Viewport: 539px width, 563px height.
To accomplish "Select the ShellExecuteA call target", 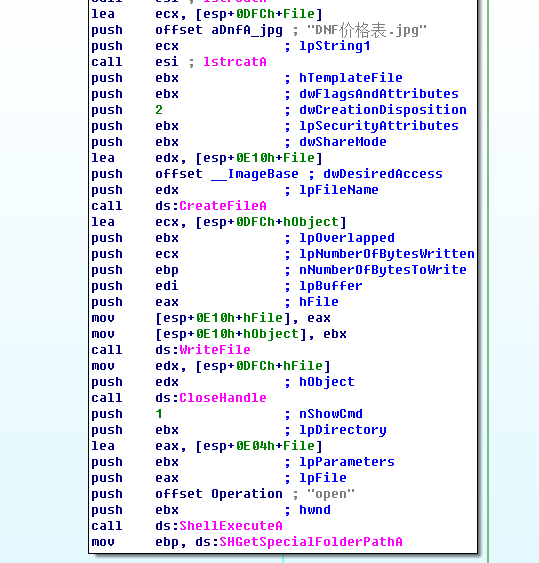I will pos(231,526).
